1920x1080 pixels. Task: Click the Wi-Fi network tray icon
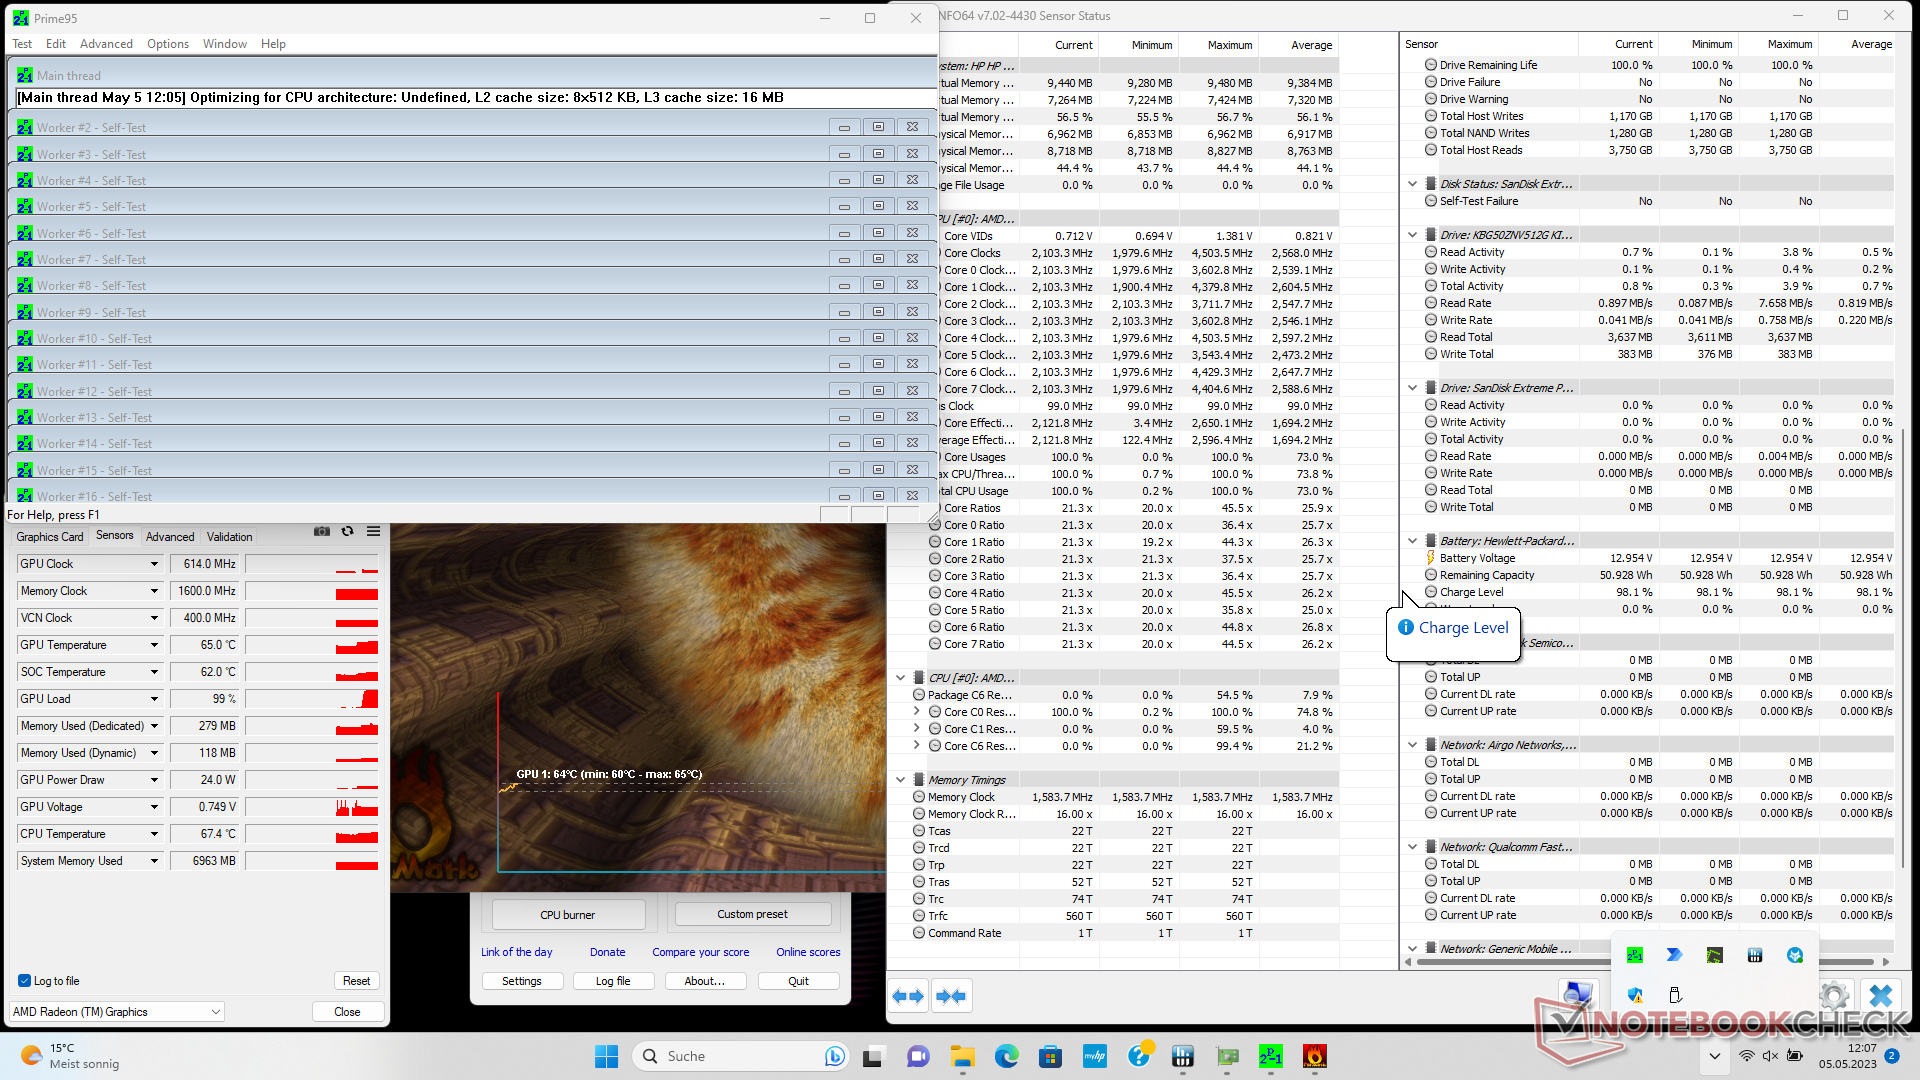coord(1746,1056)
